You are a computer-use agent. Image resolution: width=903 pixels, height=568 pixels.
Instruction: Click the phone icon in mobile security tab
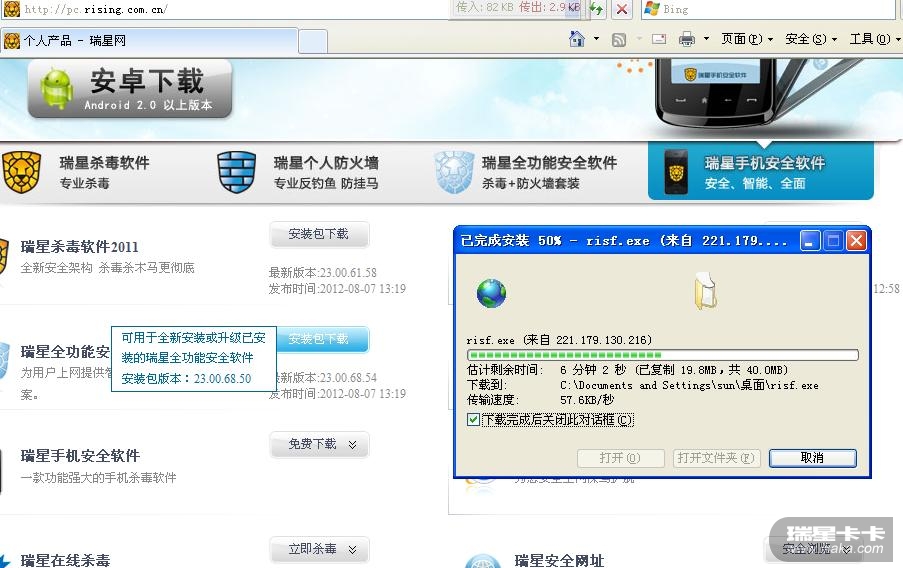676,172
